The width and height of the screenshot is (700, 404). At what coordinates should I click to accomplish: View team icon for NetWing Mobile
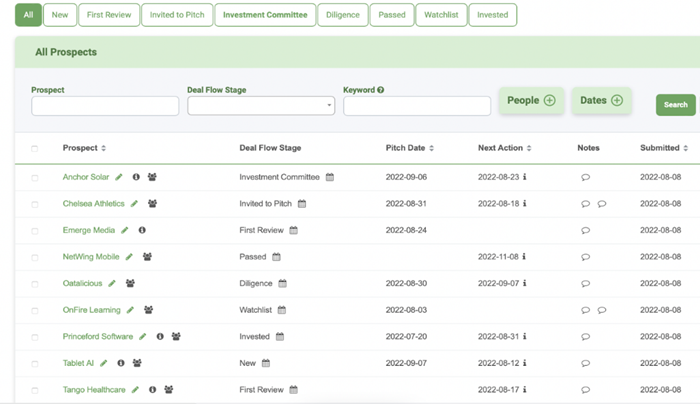147,257
